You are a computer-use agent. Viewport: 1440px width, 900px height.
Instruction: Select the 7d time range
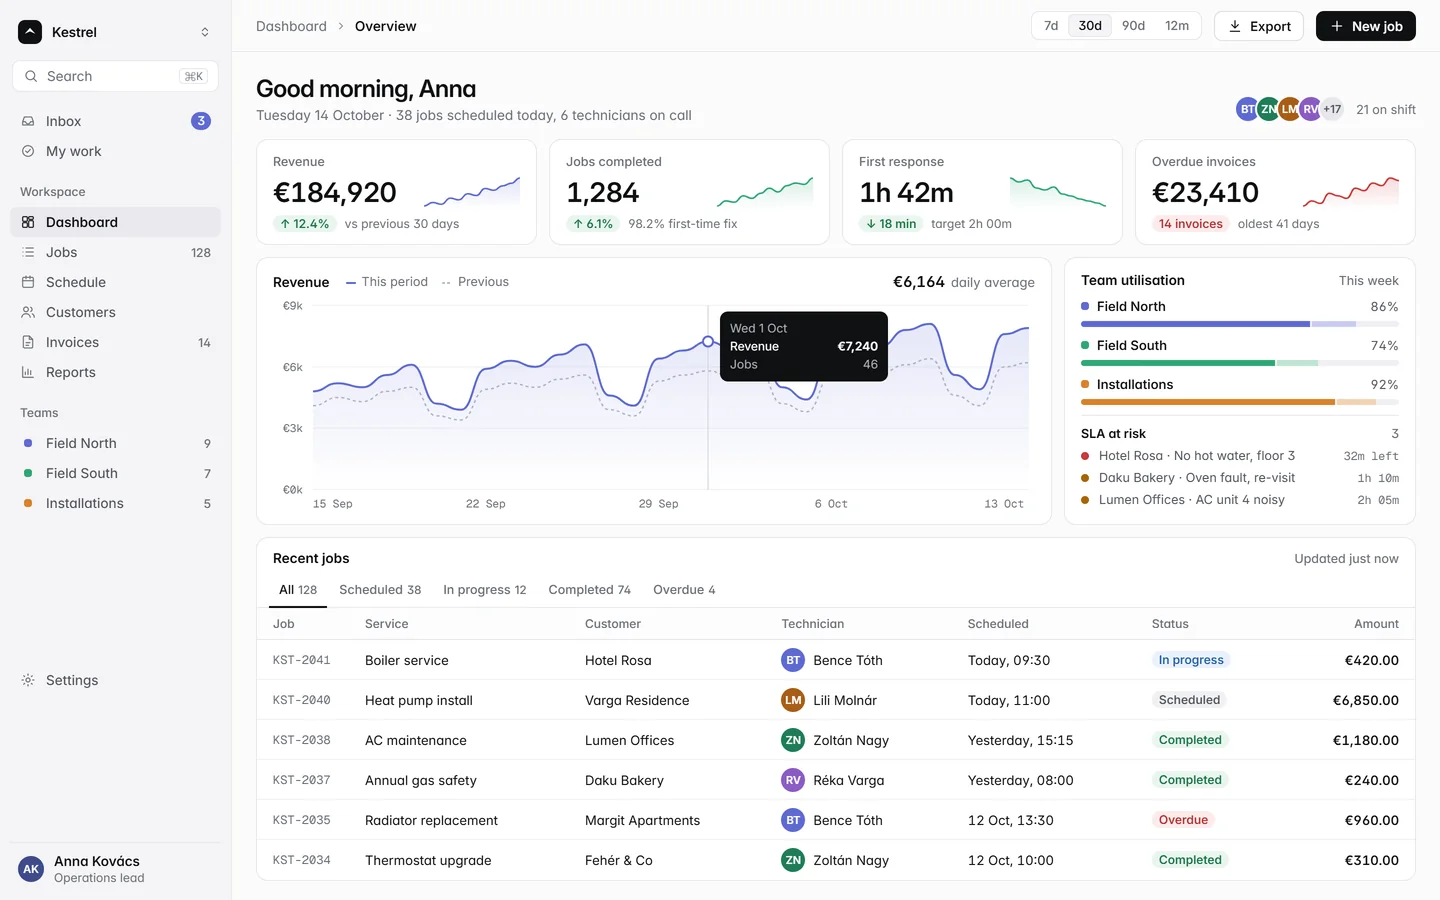[x=1051, y=26]
